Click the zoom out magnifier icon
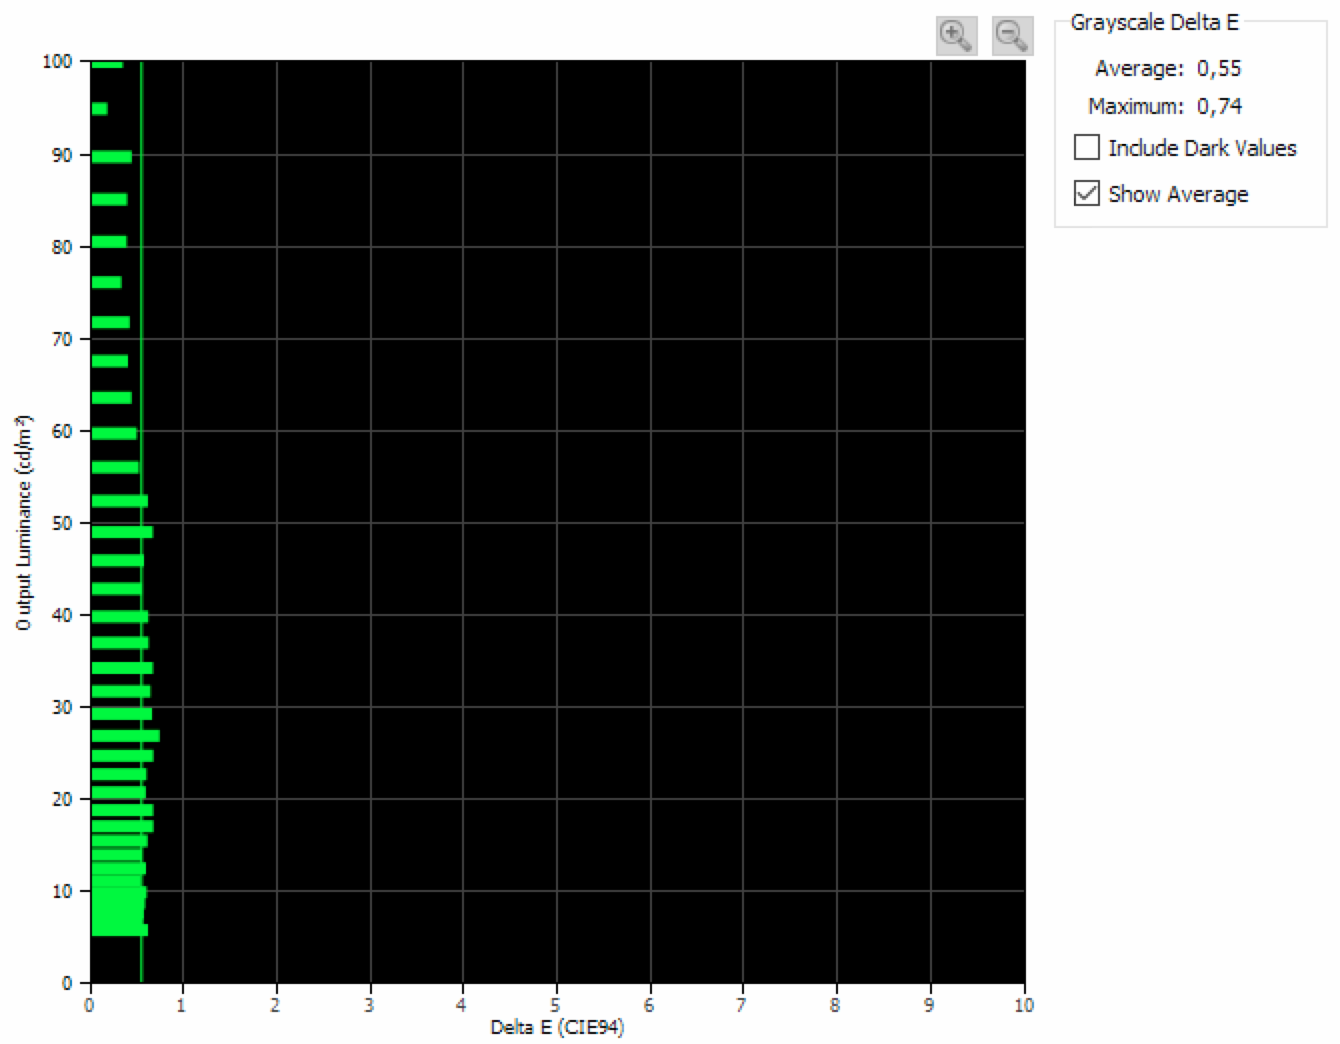Viewport: 1340px width, 1044px height. tap(1011, 36)
